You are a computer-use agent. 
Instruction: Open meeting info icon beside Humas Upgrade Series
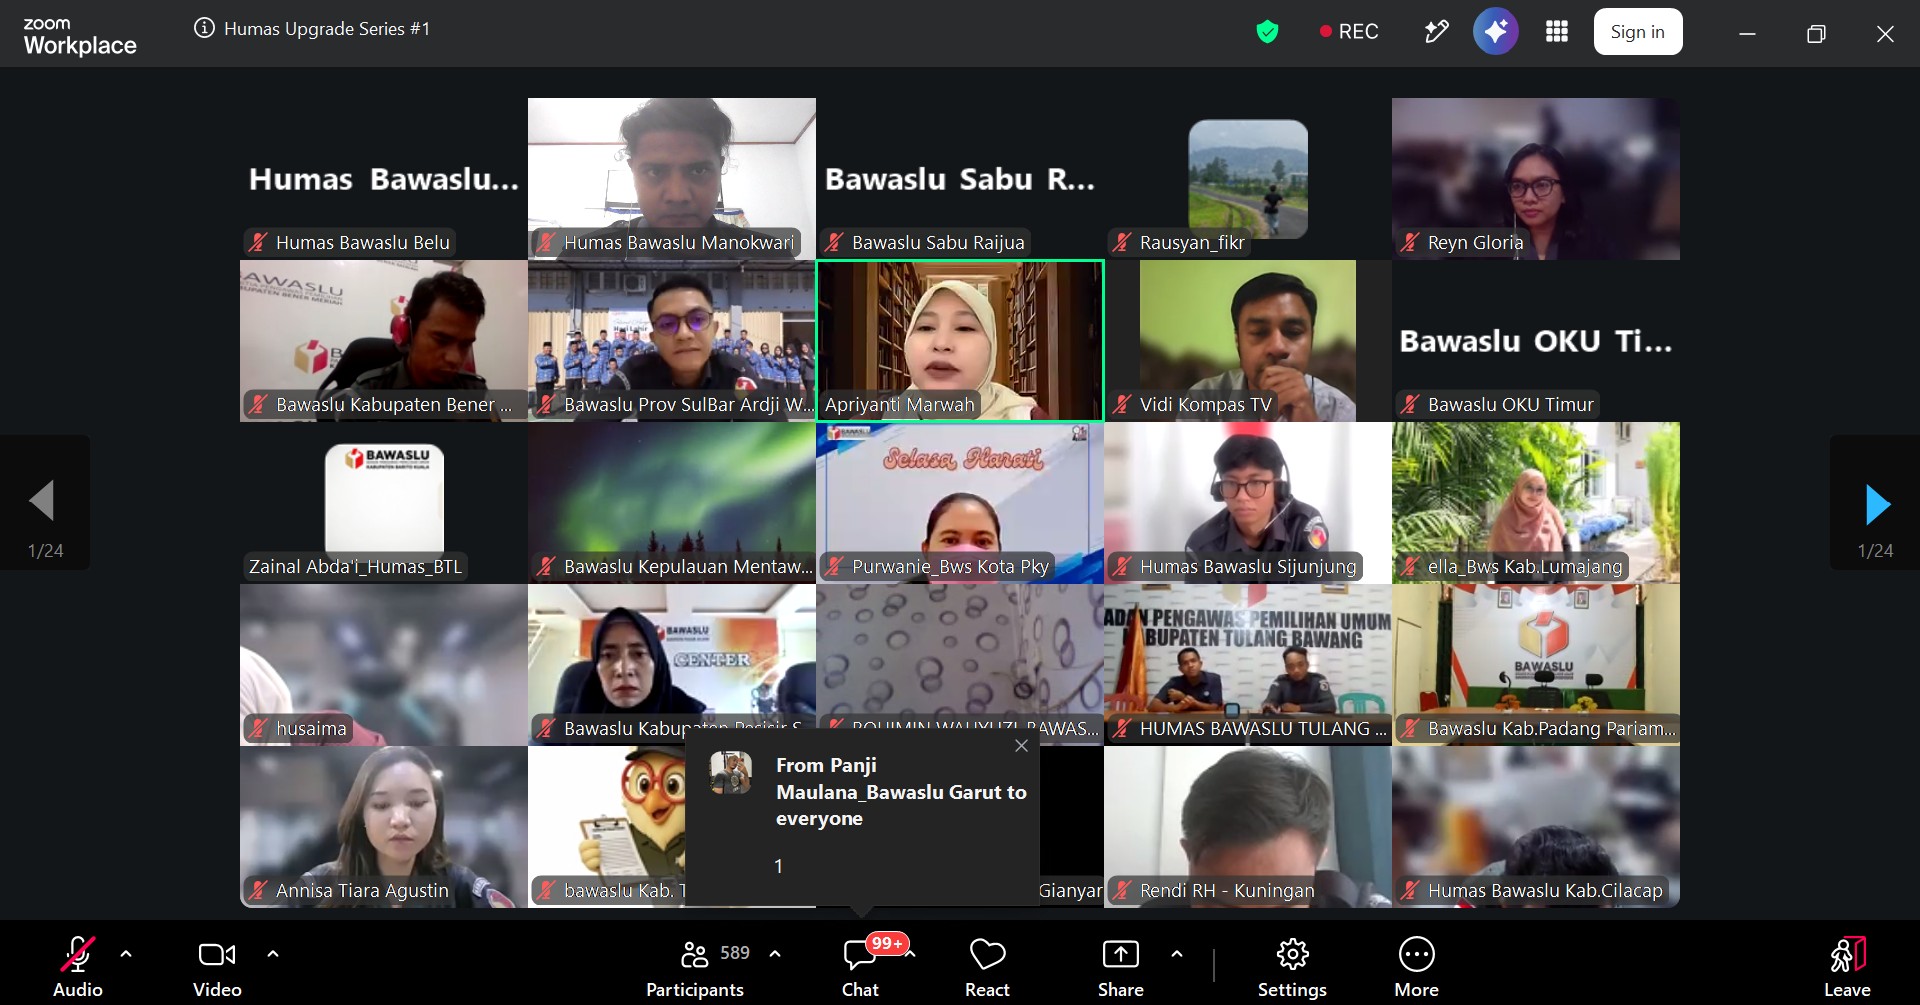click(x=204, y=28)
